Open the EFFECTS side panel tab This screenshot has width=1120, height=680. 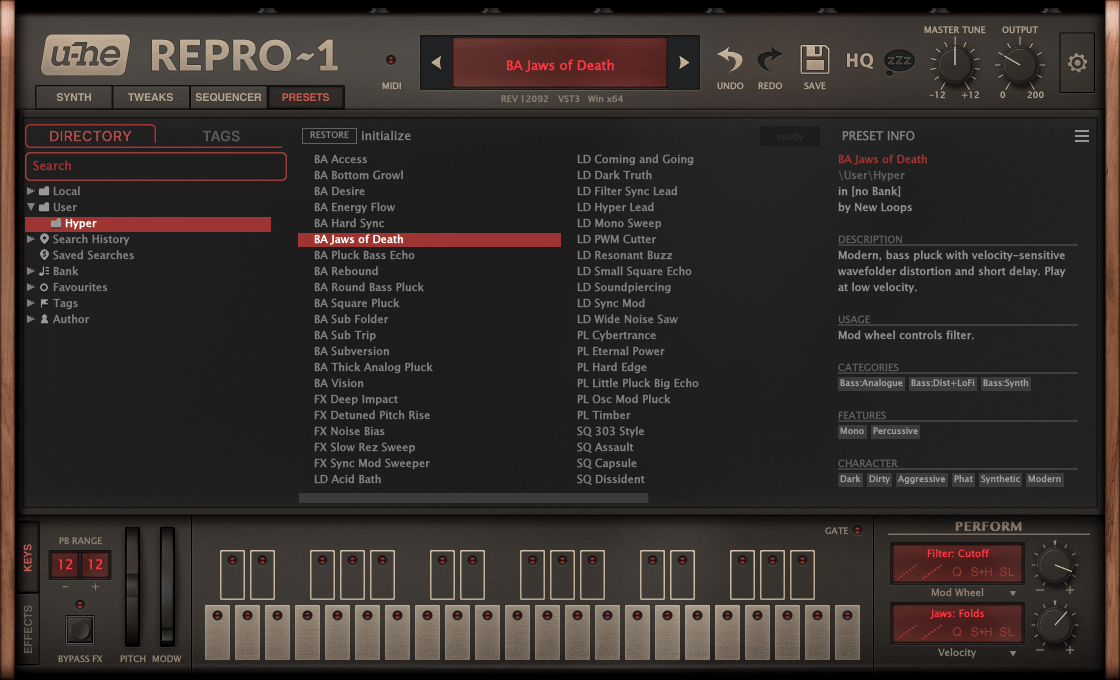[27, 629]
